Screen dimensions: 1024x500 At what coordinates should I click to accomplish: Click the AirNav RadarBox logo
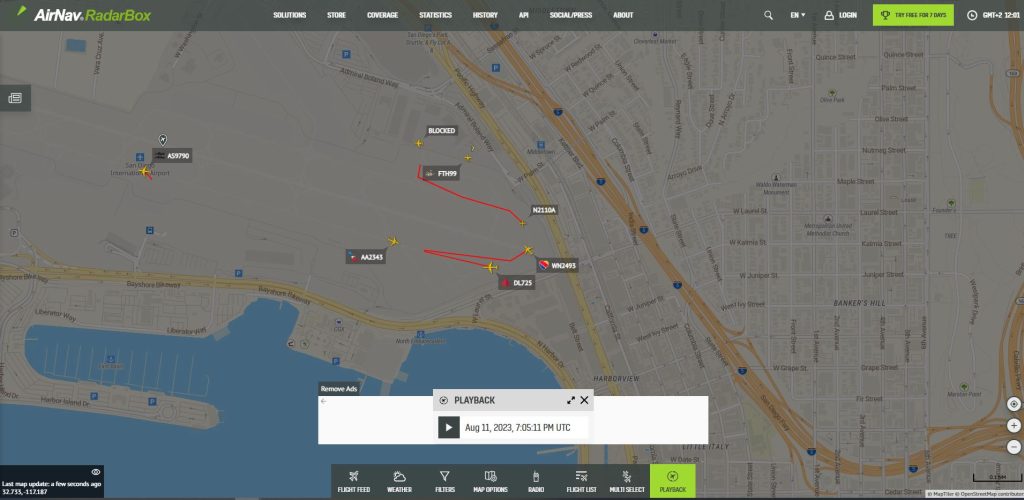(x=83, y=14)
